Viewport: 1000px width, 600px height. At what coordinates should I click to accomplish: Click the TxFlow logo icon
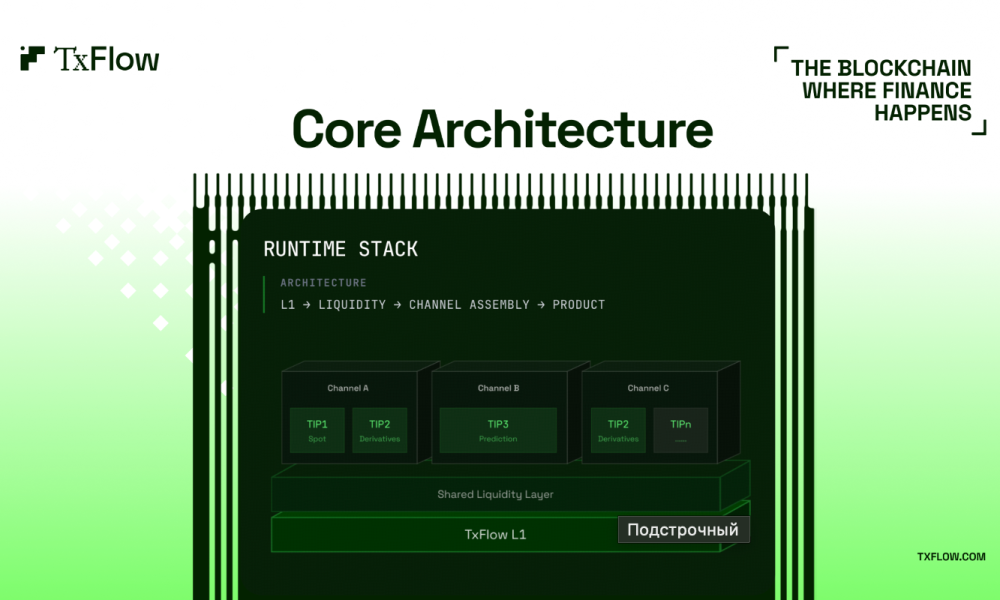(x=33, y=58)
